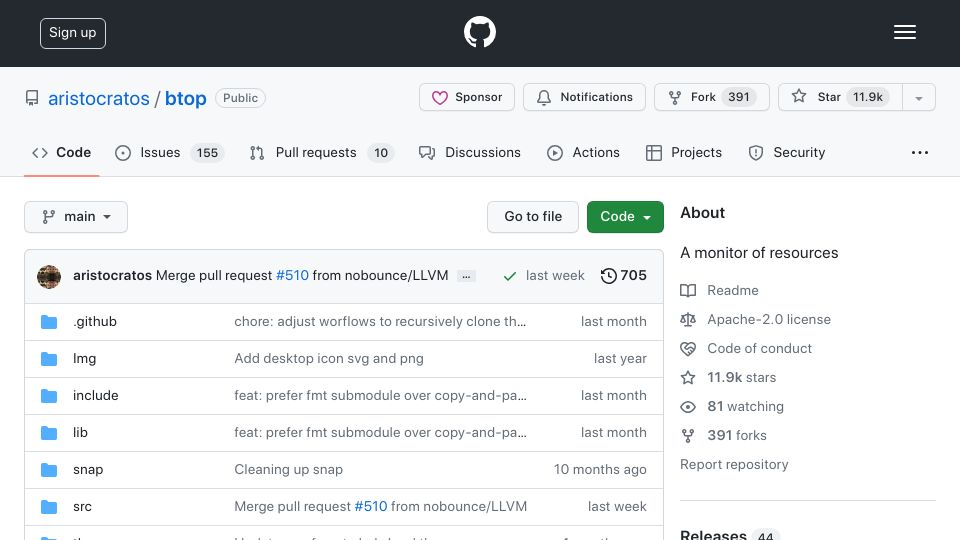Open the Pull requests tab
Image resolution: width=960 pixels, height=540 pixels.
(321, 152)
